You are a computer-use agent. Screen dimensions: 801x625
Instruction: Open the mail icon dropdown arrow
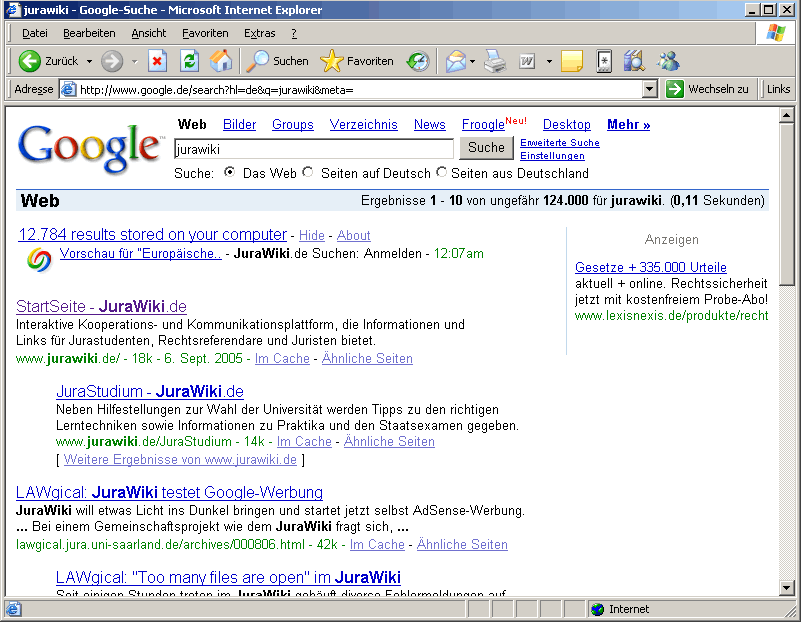tap(472, 61)
